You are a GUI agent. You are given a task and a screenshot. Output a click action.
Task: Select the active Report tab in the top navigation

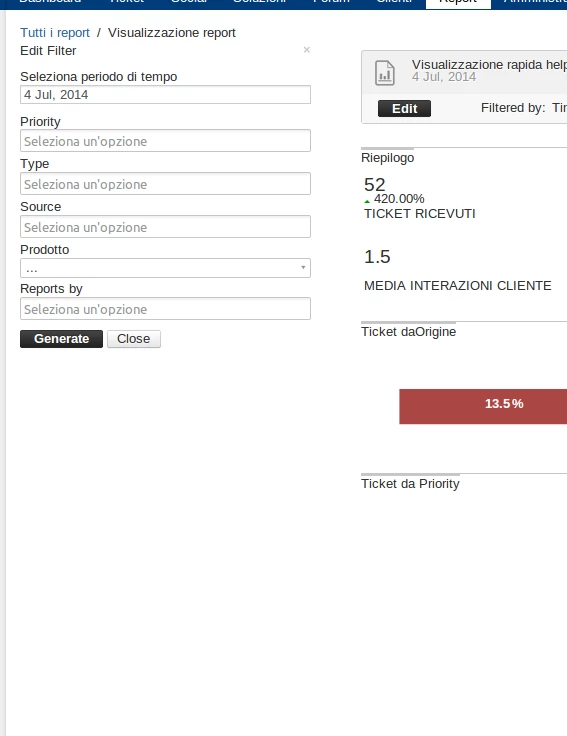(458, 3)
